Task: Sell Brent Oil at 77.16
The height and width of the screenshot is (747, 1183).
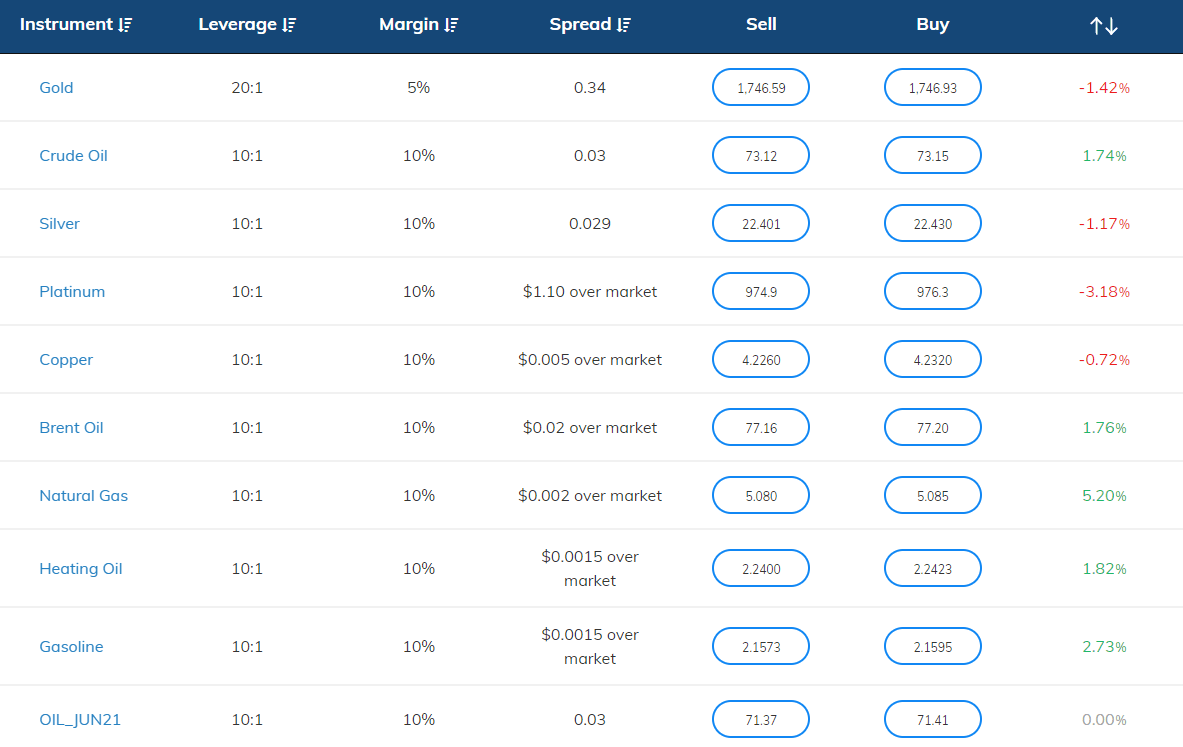Action: (x=760, y=428)
